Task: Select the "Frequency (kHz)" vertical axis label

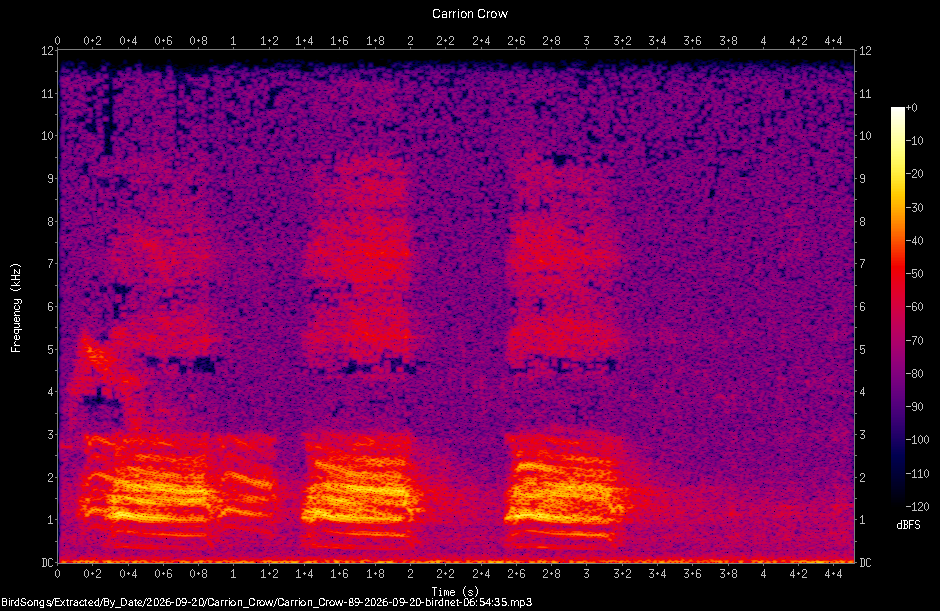Action: [16, 308]
